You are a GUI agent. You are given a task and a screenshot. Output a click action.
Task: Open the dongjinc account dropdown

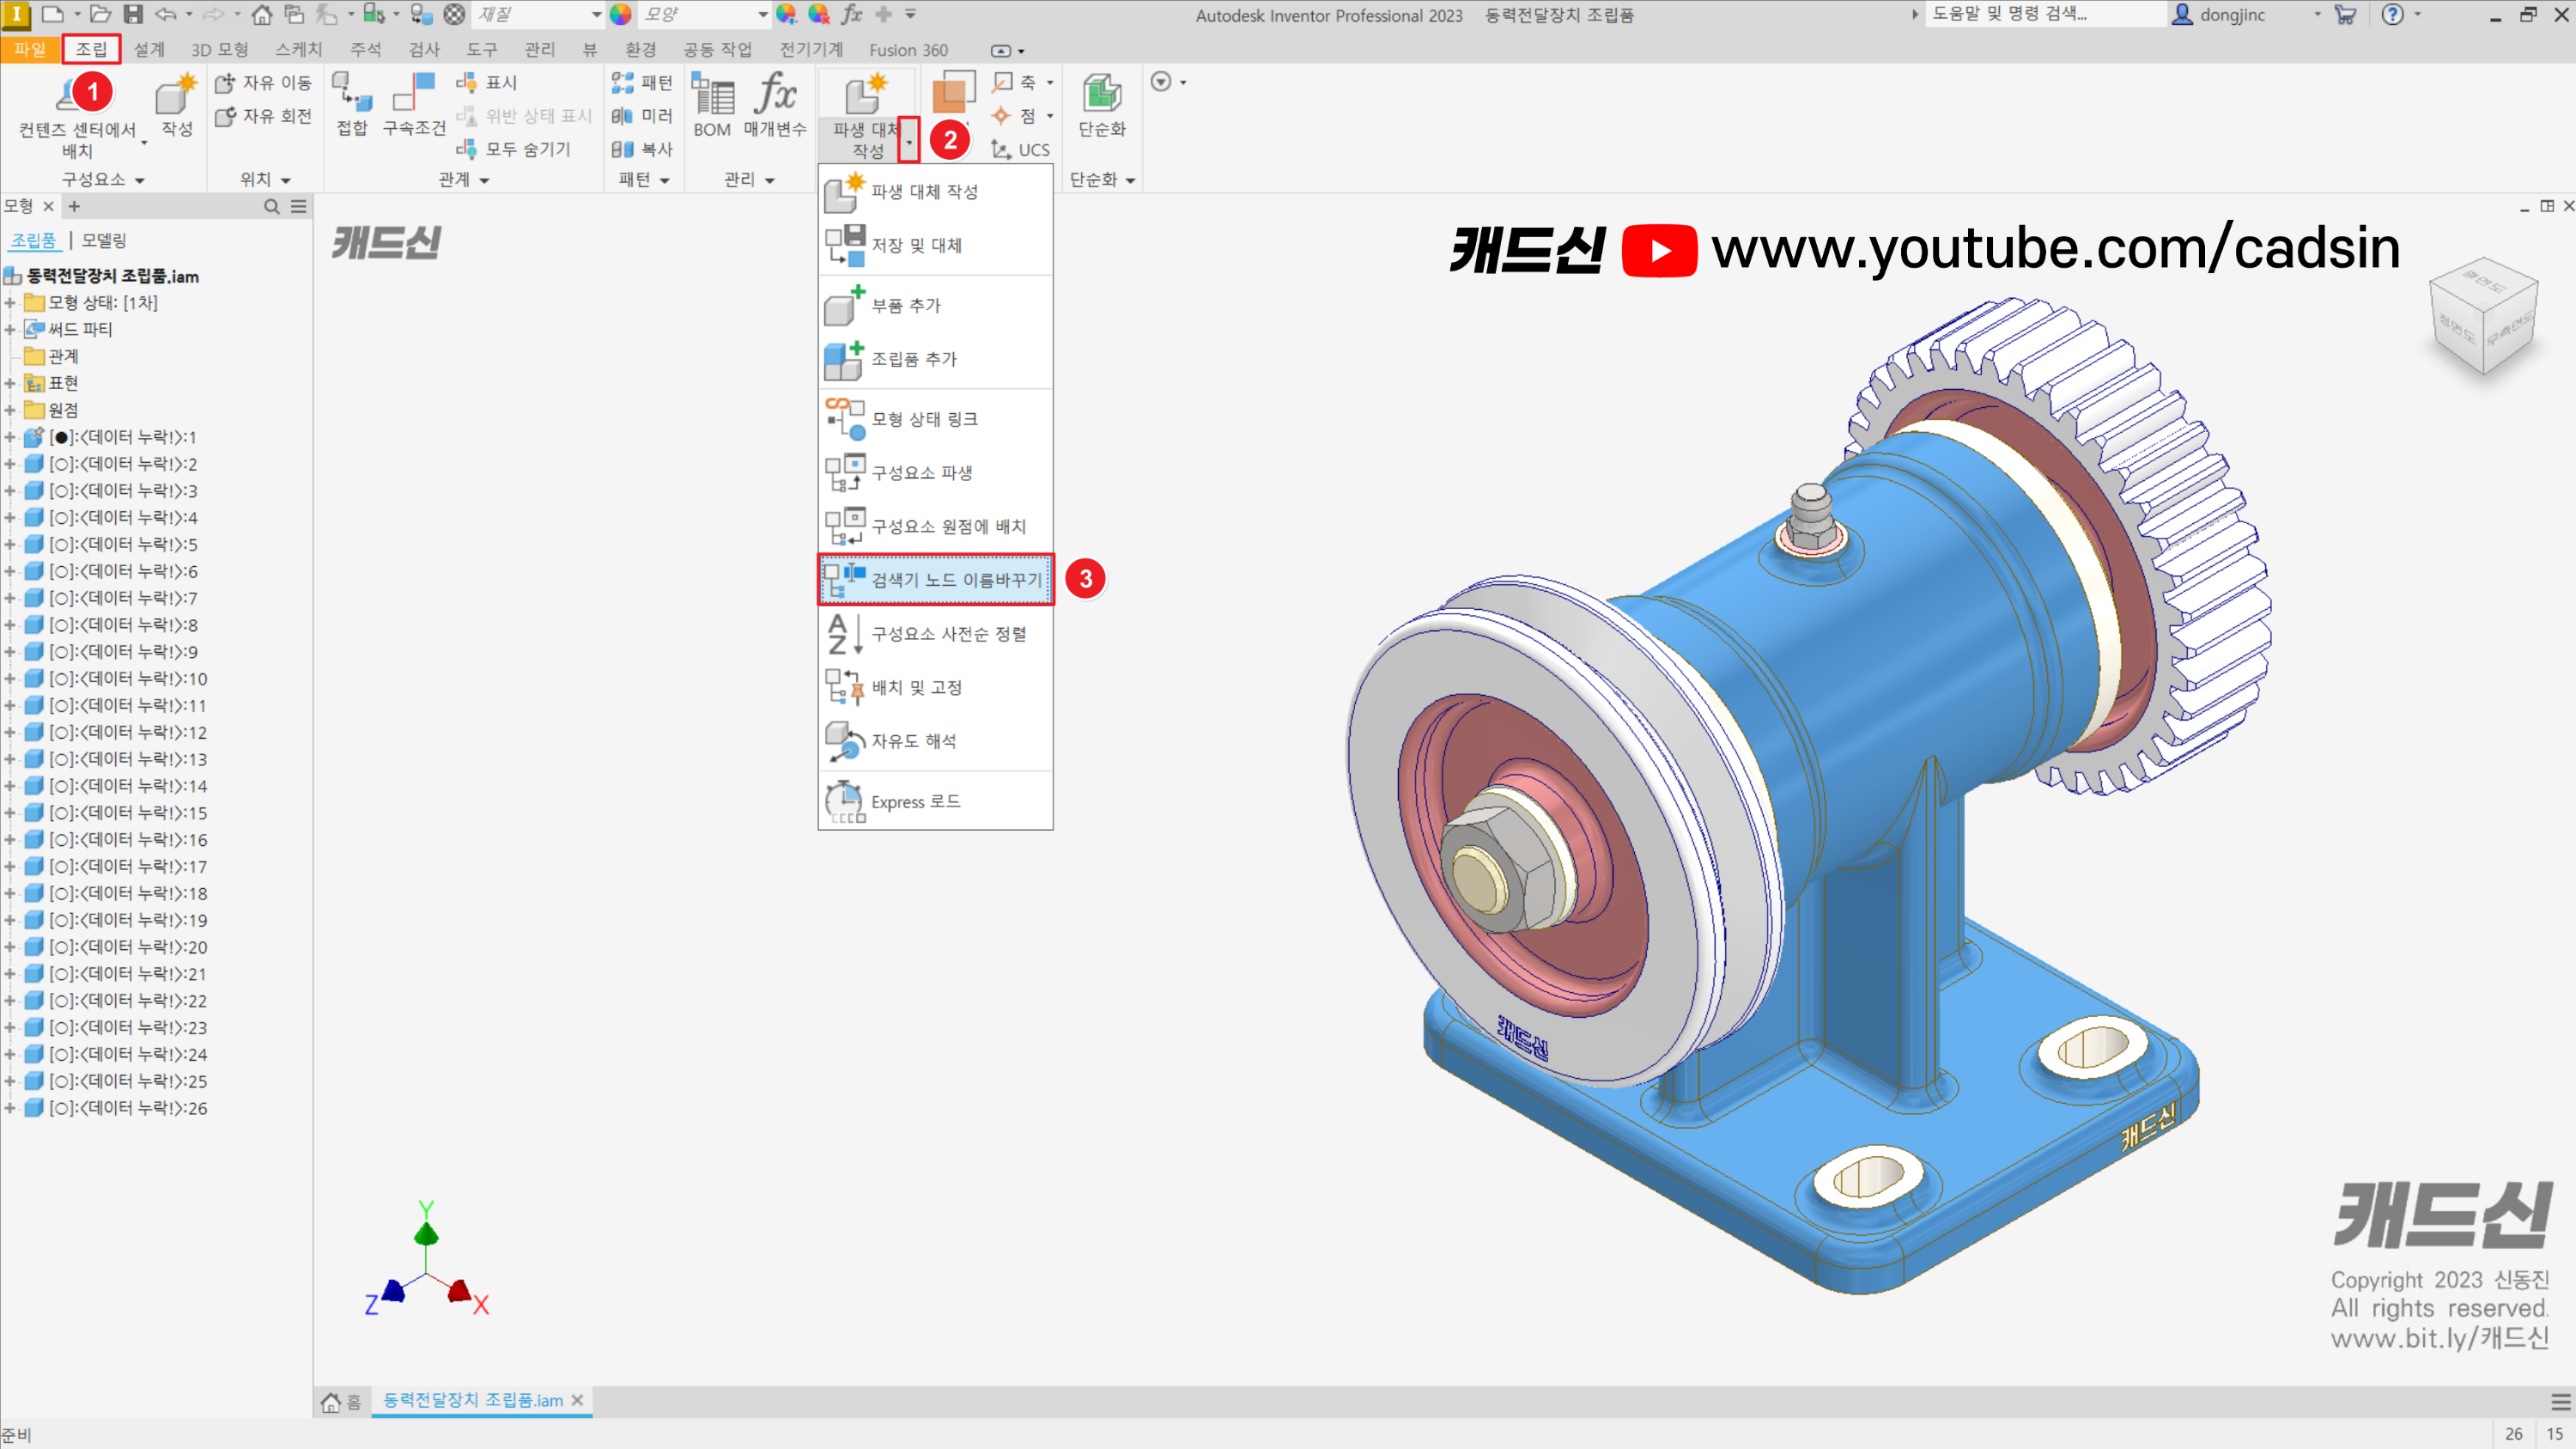(2316, 14)
